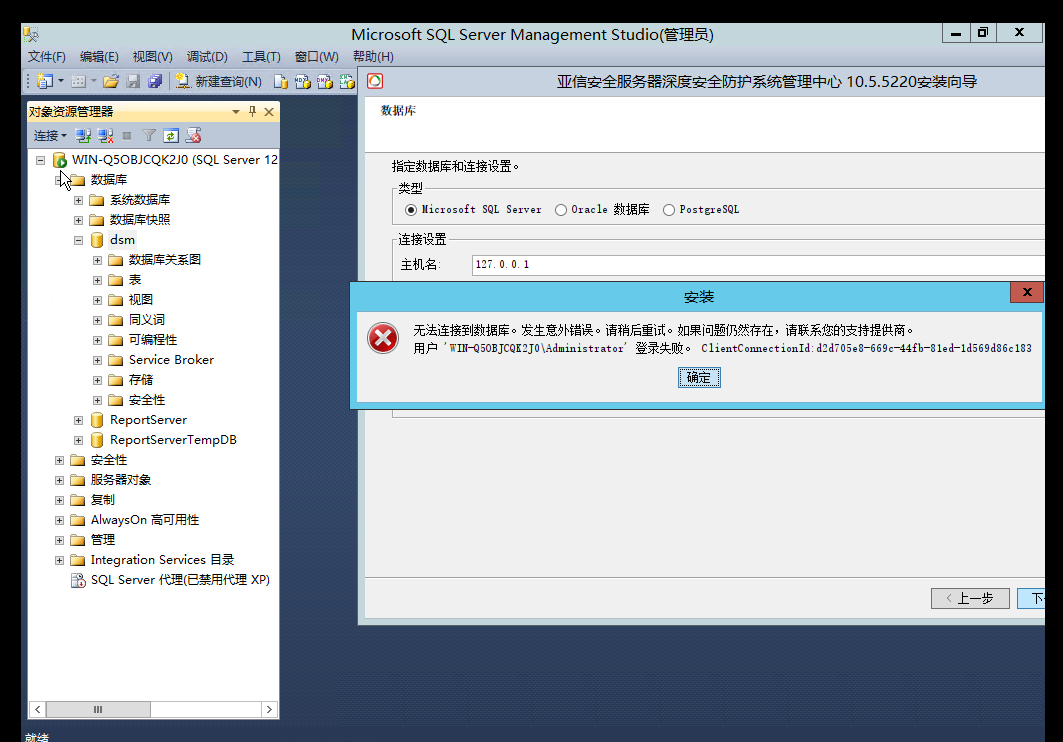This screenshot has height=742, width=1063.
Task: Close the 安装 error dialog with X
Action: pos(1026,292)
